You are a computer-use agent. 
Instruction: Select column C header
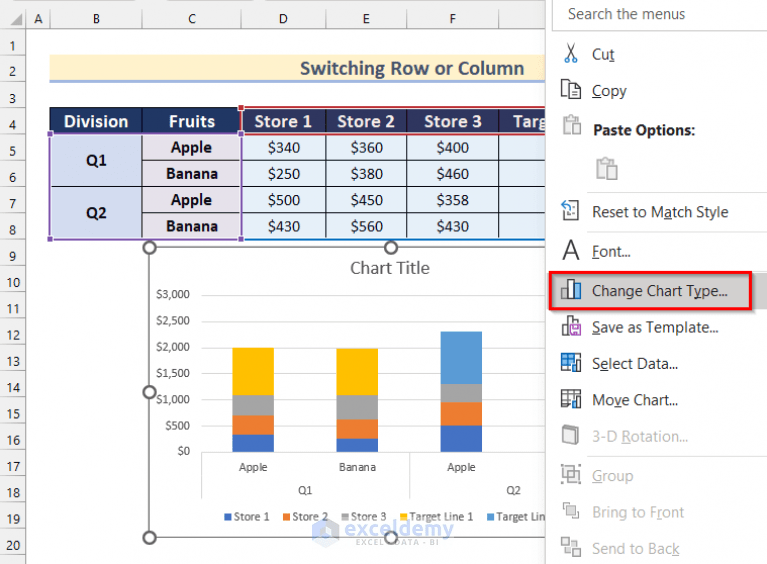(x=192, y=19)
